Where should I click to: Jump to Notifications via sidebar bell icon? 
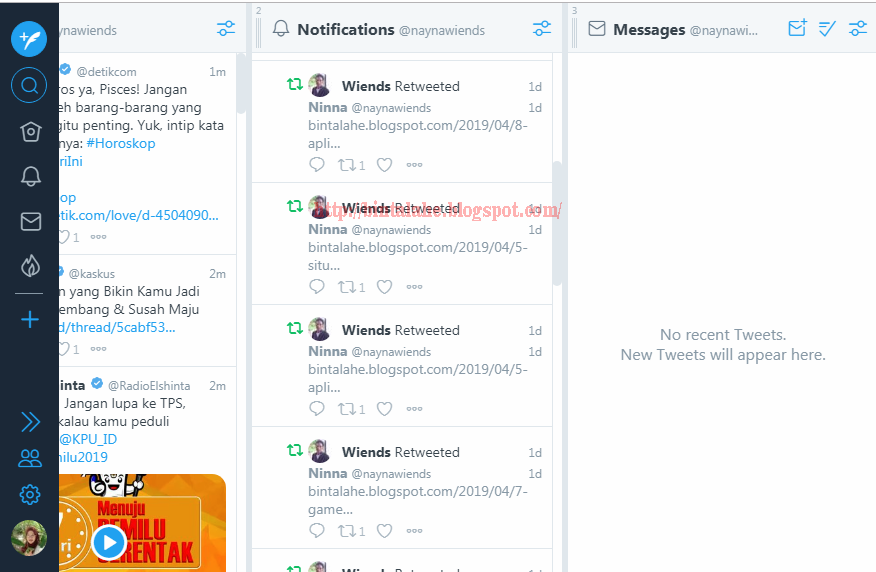30,177
